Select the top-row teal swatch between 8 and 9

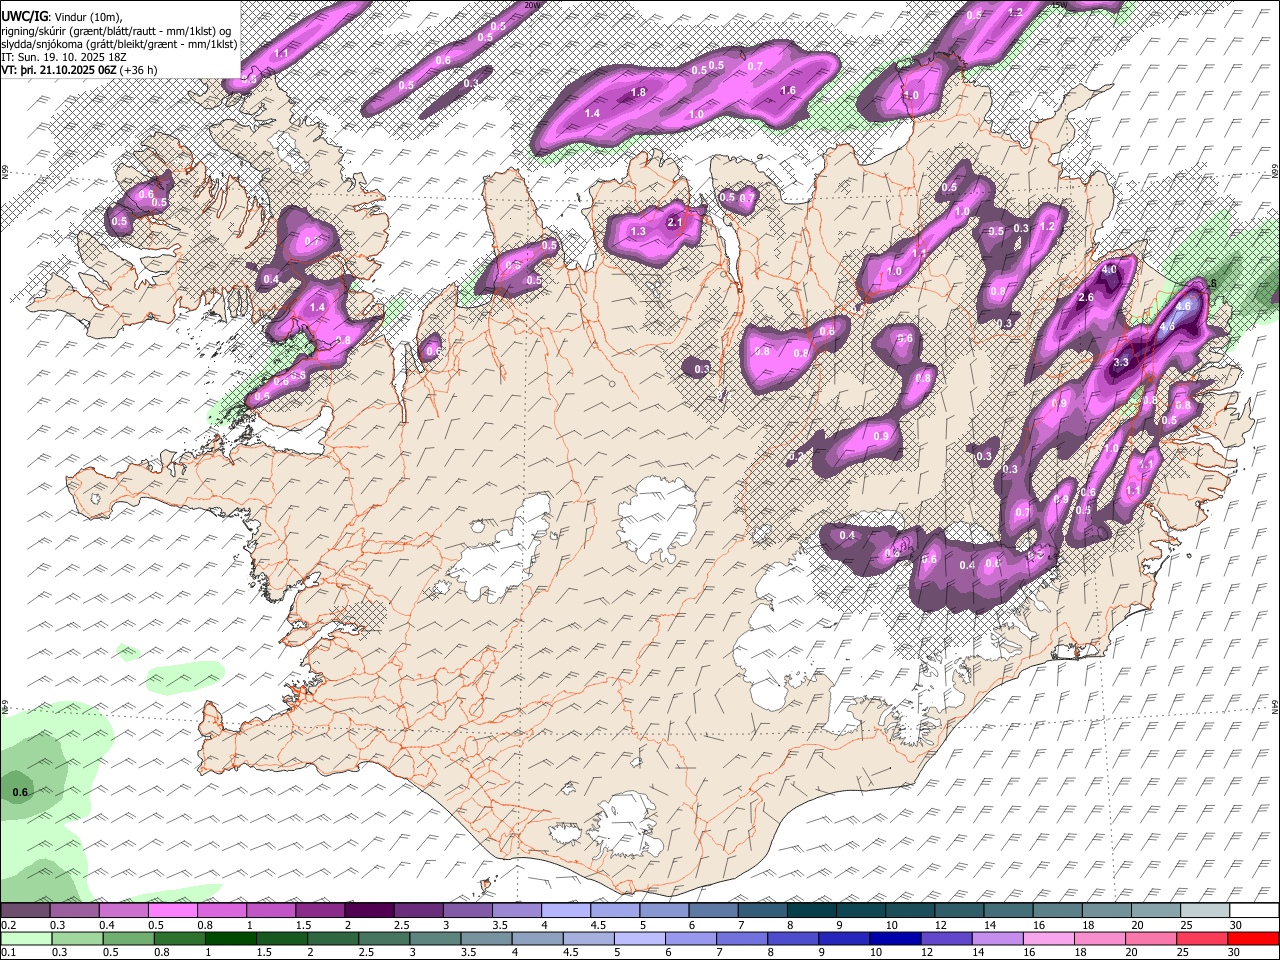tap(810, 910)
